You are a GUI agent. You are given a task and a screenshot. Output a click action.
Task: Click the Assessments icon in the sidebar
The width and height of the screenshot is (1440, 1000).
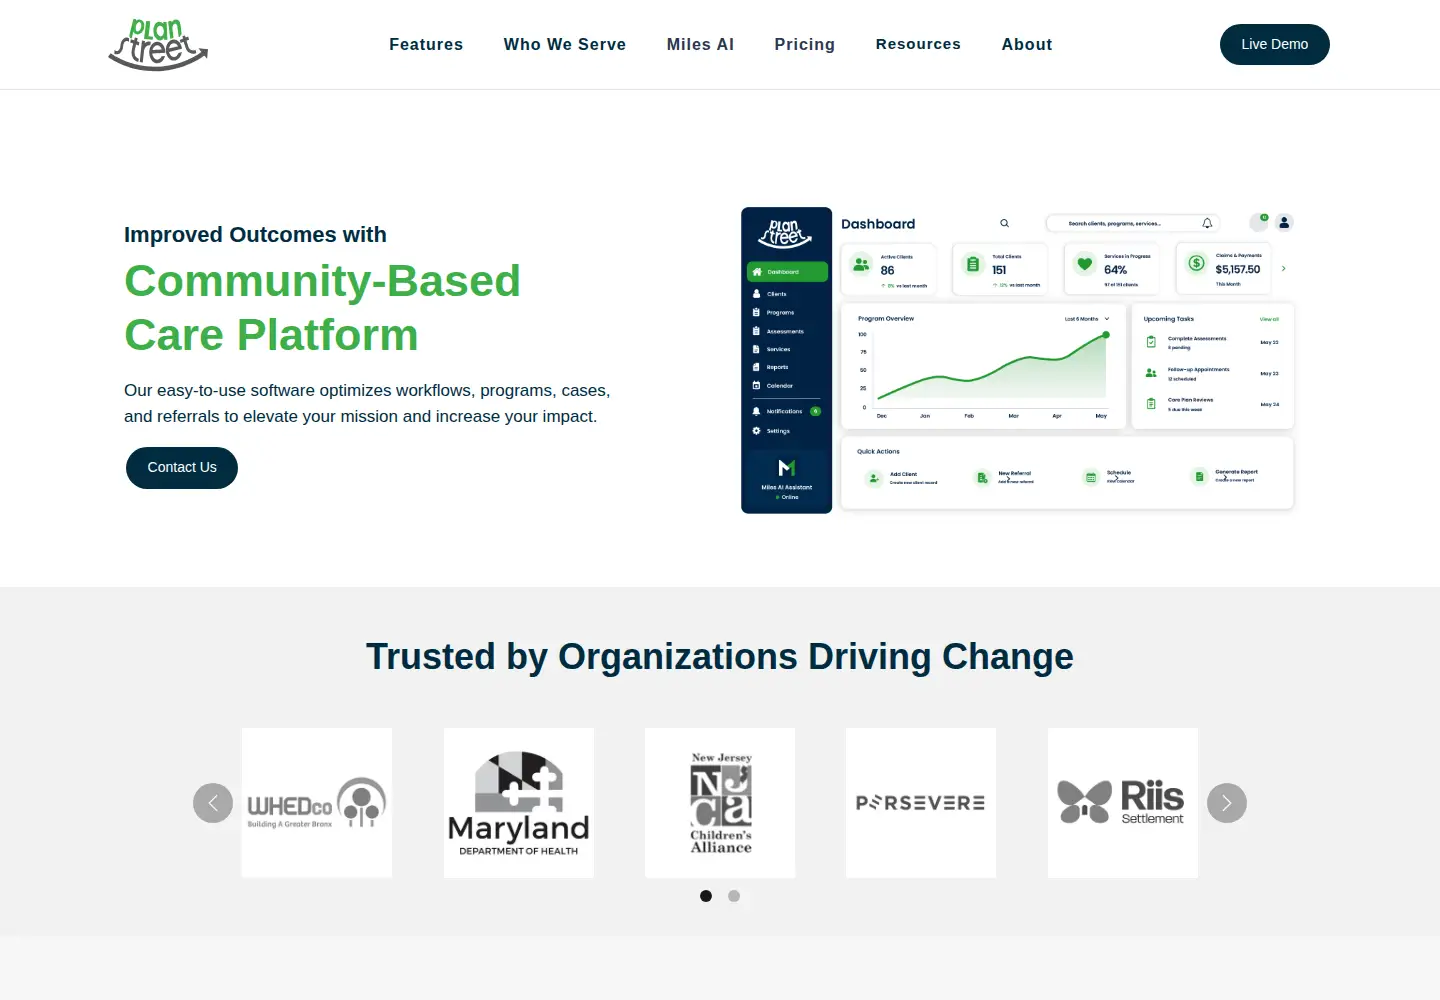756,331
